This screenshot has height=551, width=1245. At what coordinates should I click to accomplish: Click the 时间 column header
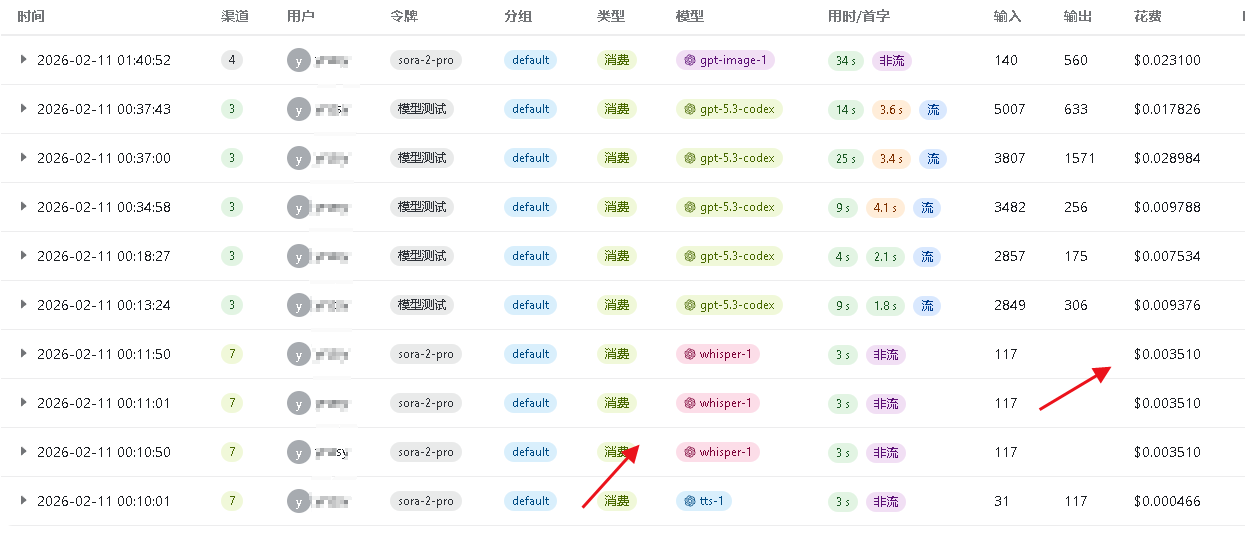[x=31, y=17]
